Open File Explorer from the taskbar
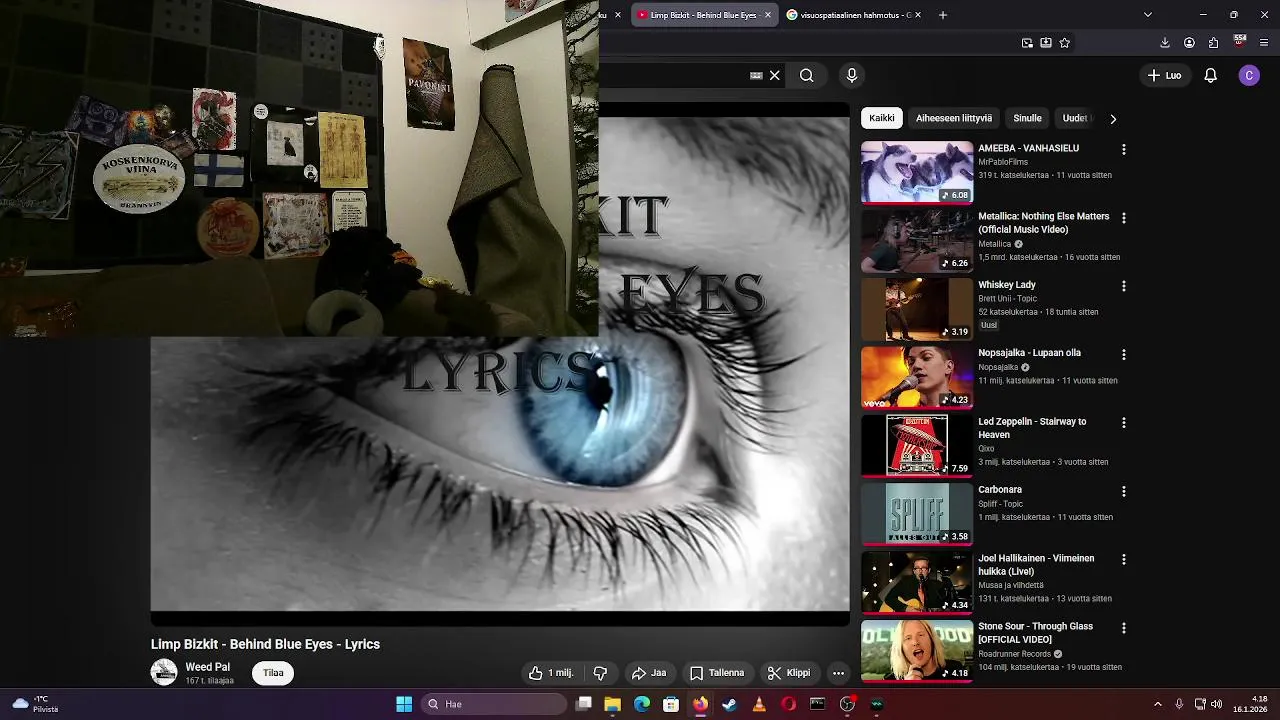The width and height of the screenshot is (1280, 720). pyautogui.click(x=613, y=704)
